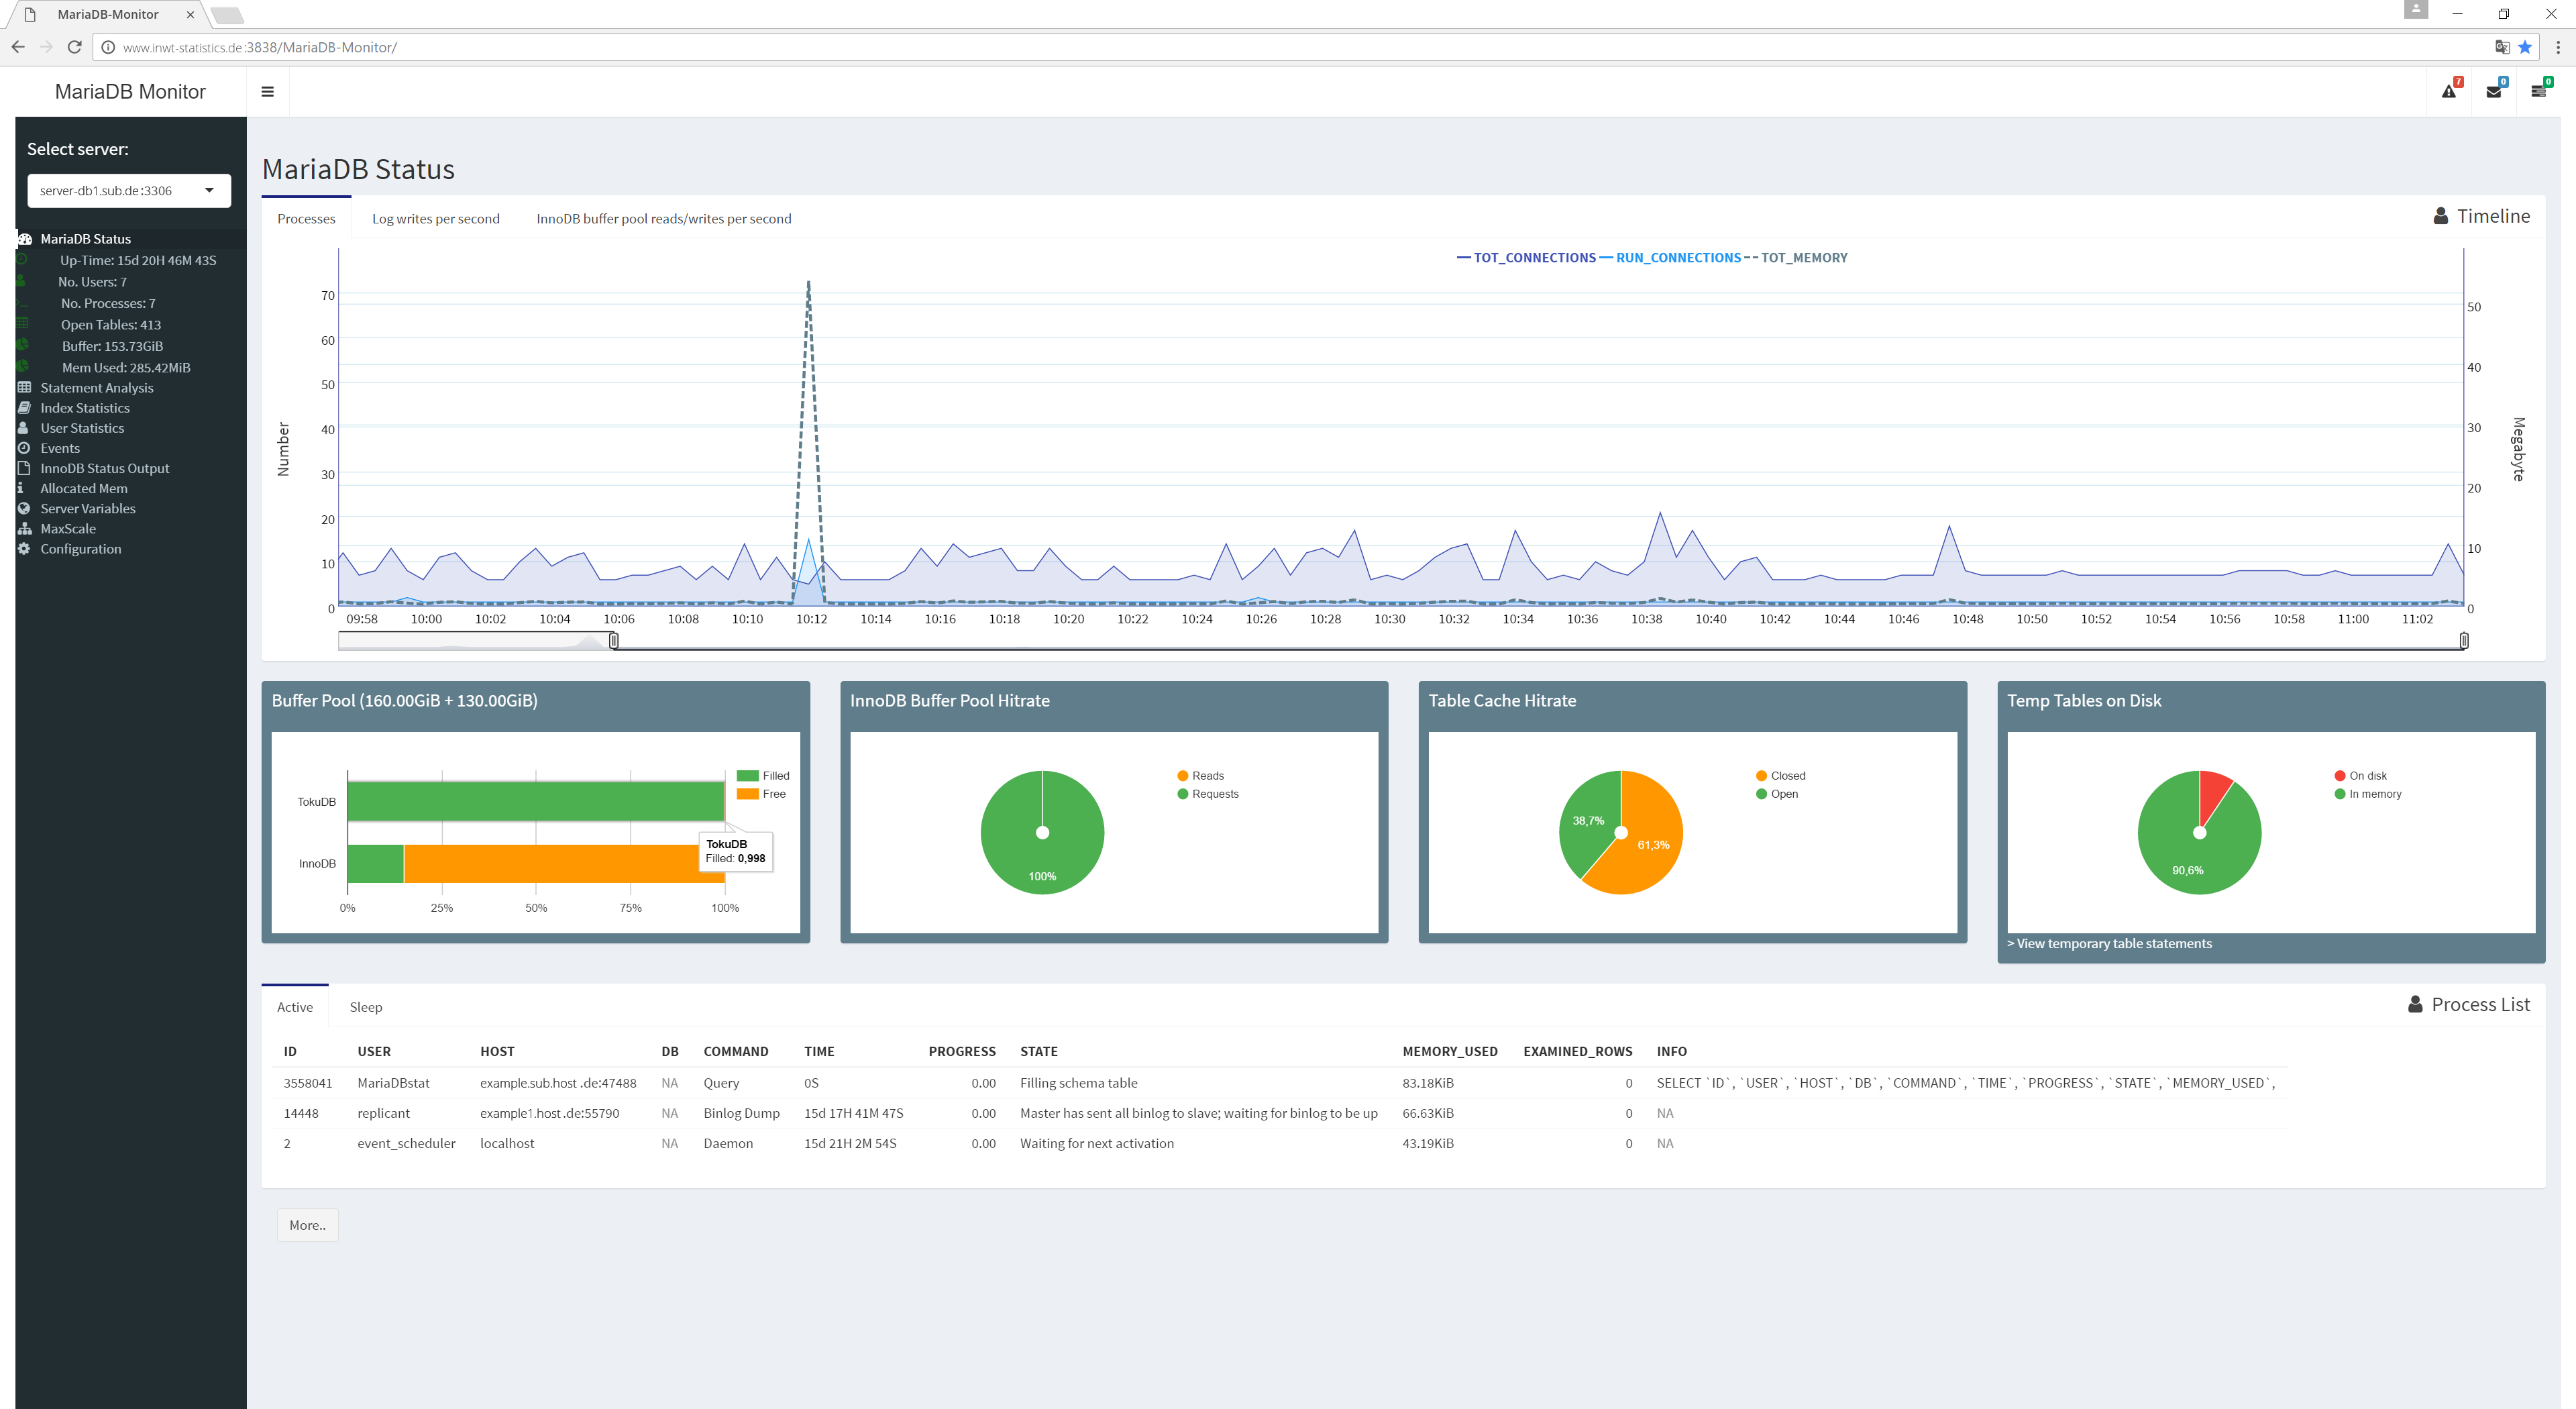
Task: Click Buffer: 153.73GiB sidebar entry
Action: (112, 346)
